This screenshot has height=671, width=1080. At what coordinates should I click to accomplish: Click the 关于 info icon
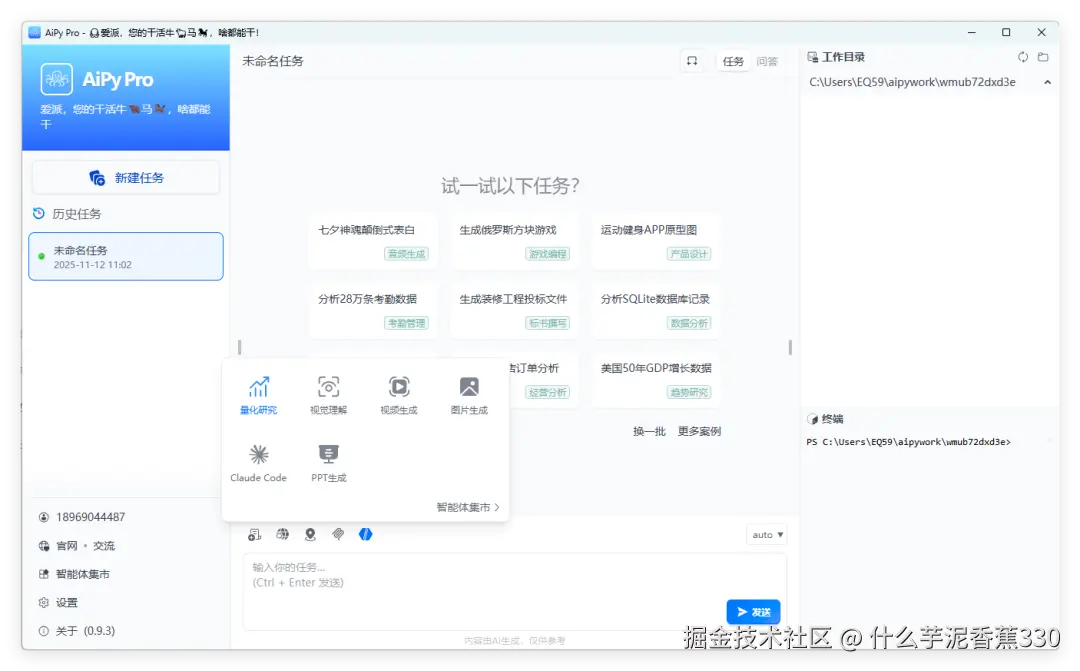(44, 631)
